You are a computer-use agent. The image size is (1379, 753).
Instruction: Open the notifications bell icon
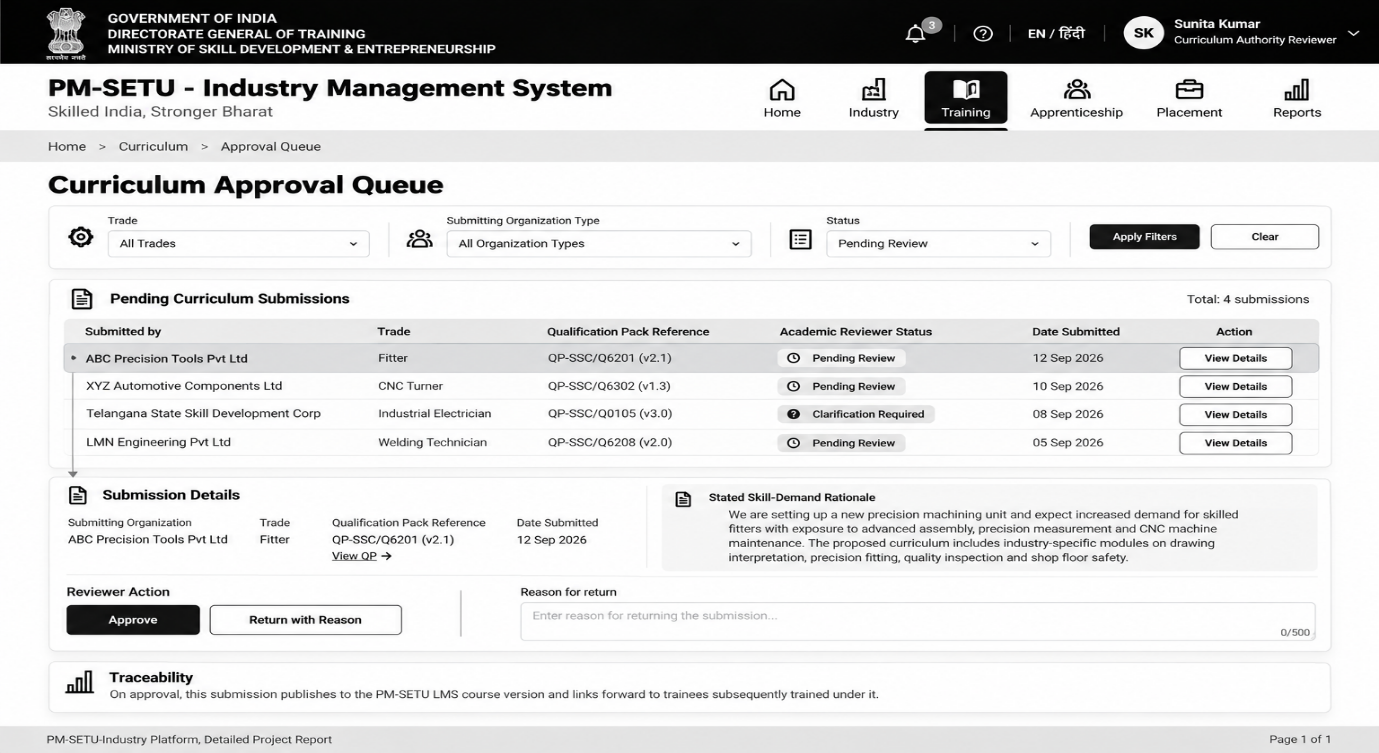point(916,34)
